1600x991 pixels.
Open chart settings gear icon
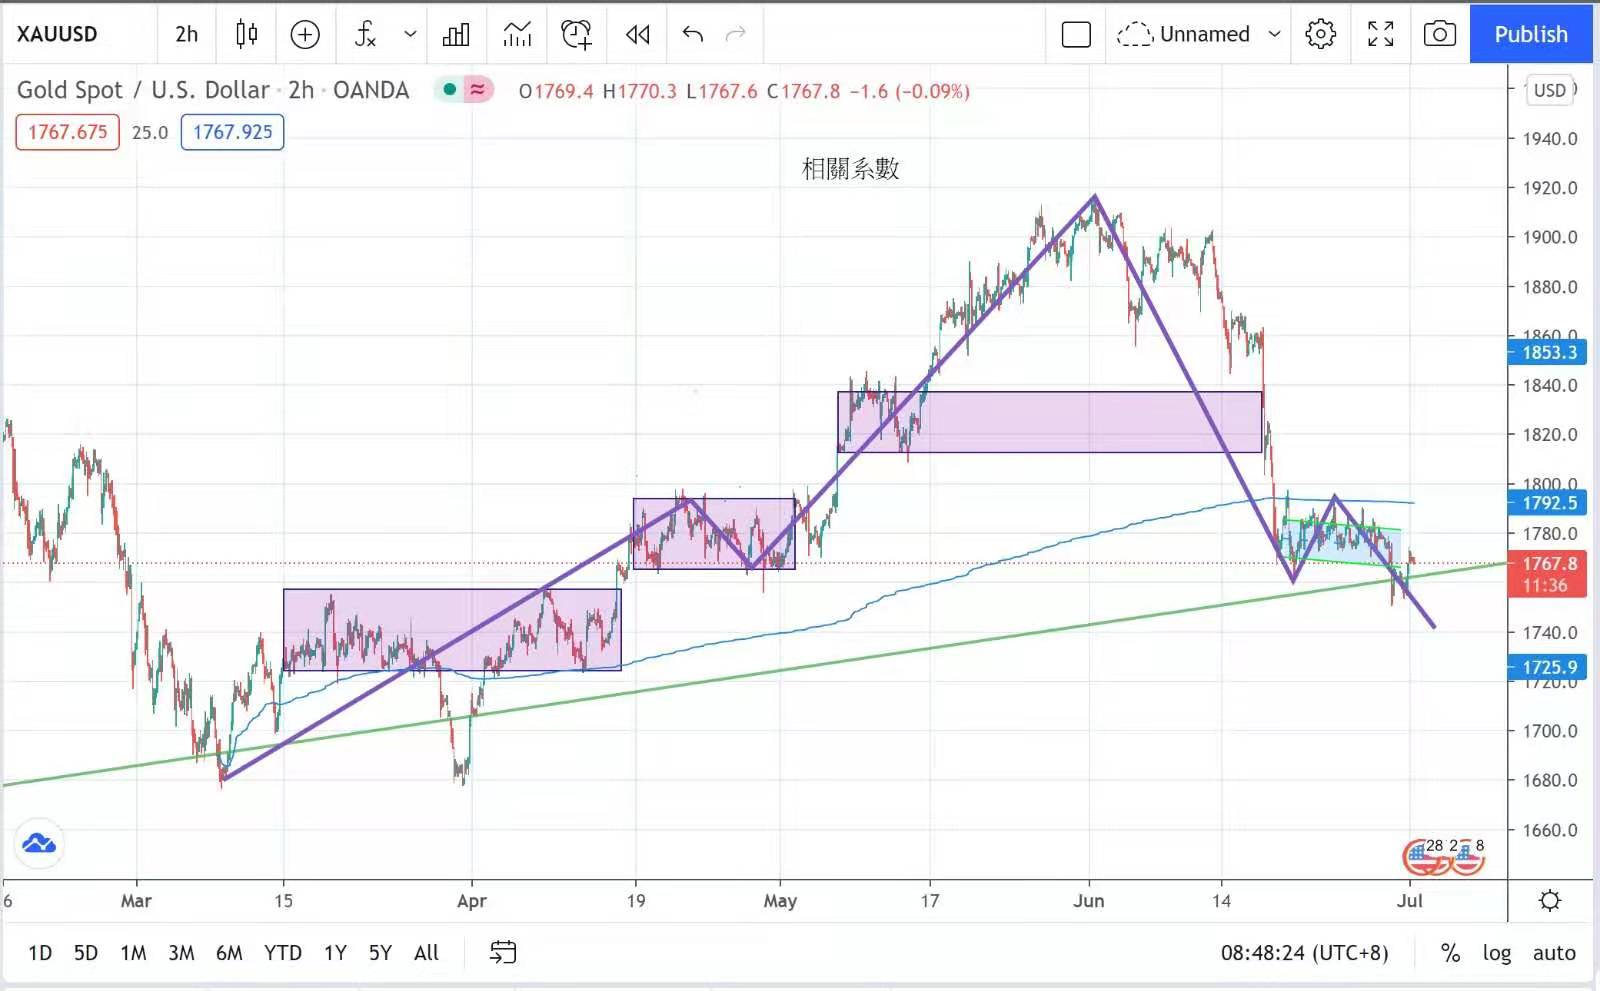point(1320,34)
